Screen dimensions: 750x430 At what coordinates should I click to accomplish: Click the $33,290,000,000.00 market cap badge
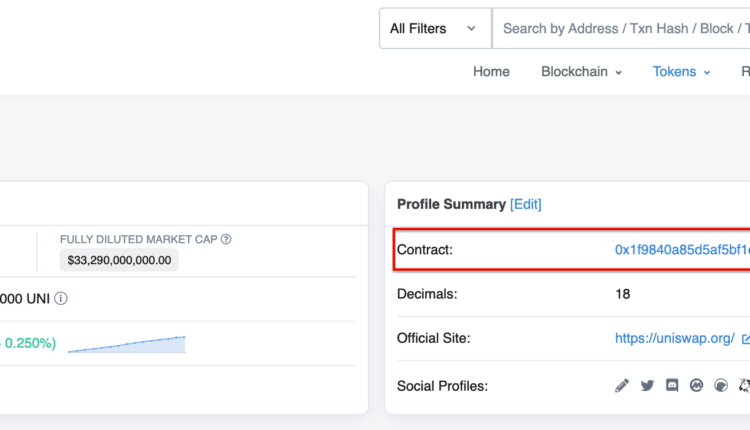pyautogui.click(x=119, y=260)
